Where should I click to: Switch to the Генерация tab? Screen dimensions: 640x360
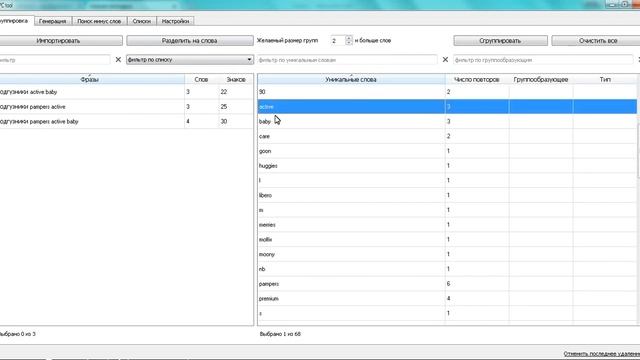point(53,21)
